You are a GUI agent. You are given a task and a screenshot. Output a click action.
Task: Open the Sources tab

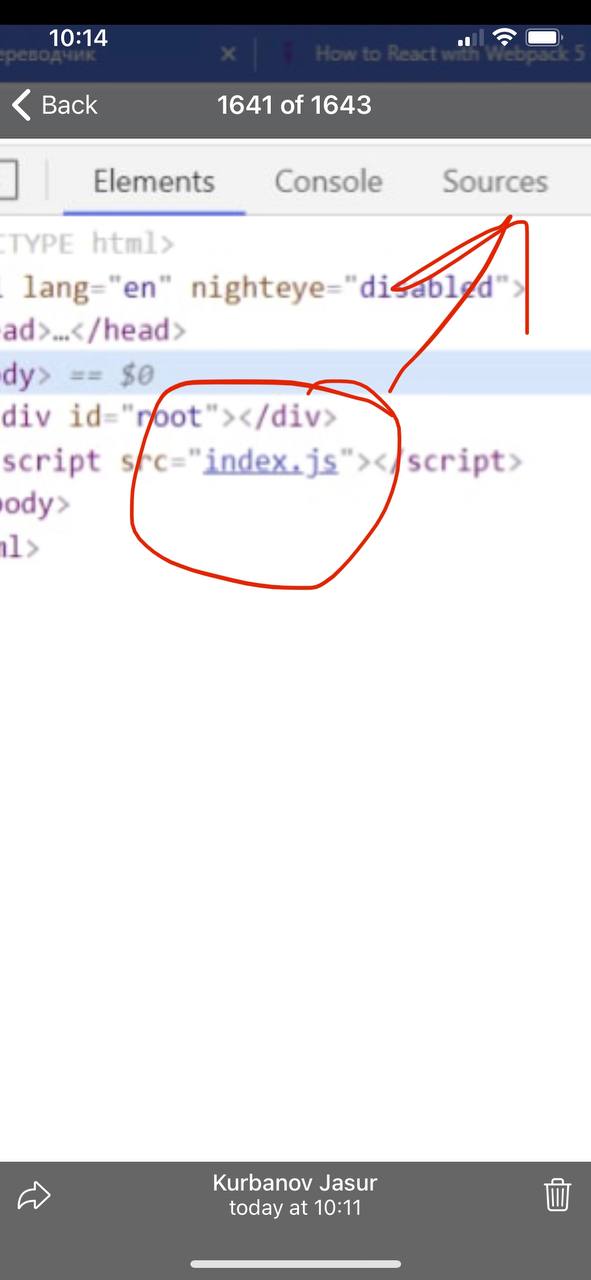(495, 182)
